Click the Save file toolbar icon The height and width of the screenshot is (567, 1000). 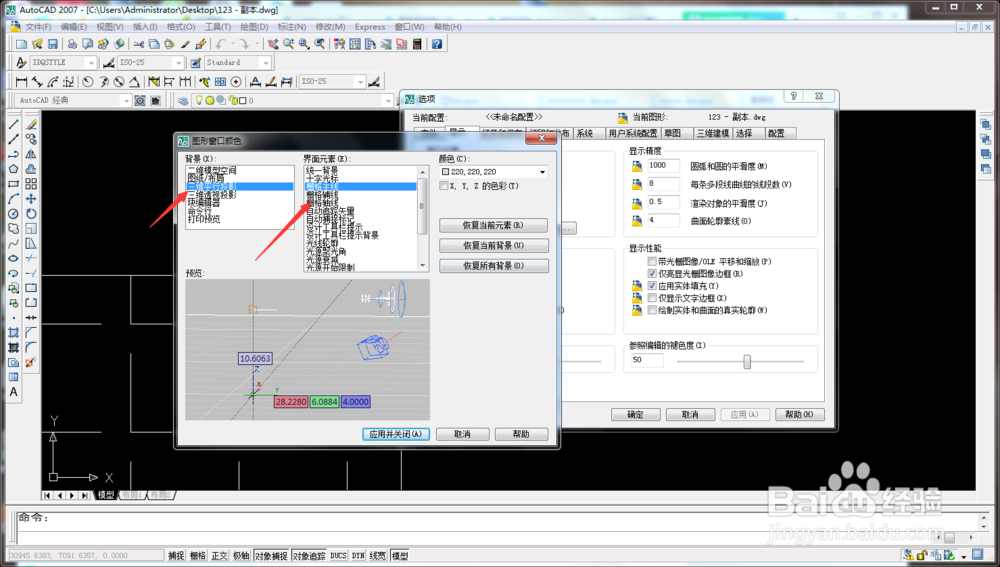point(53,44)
